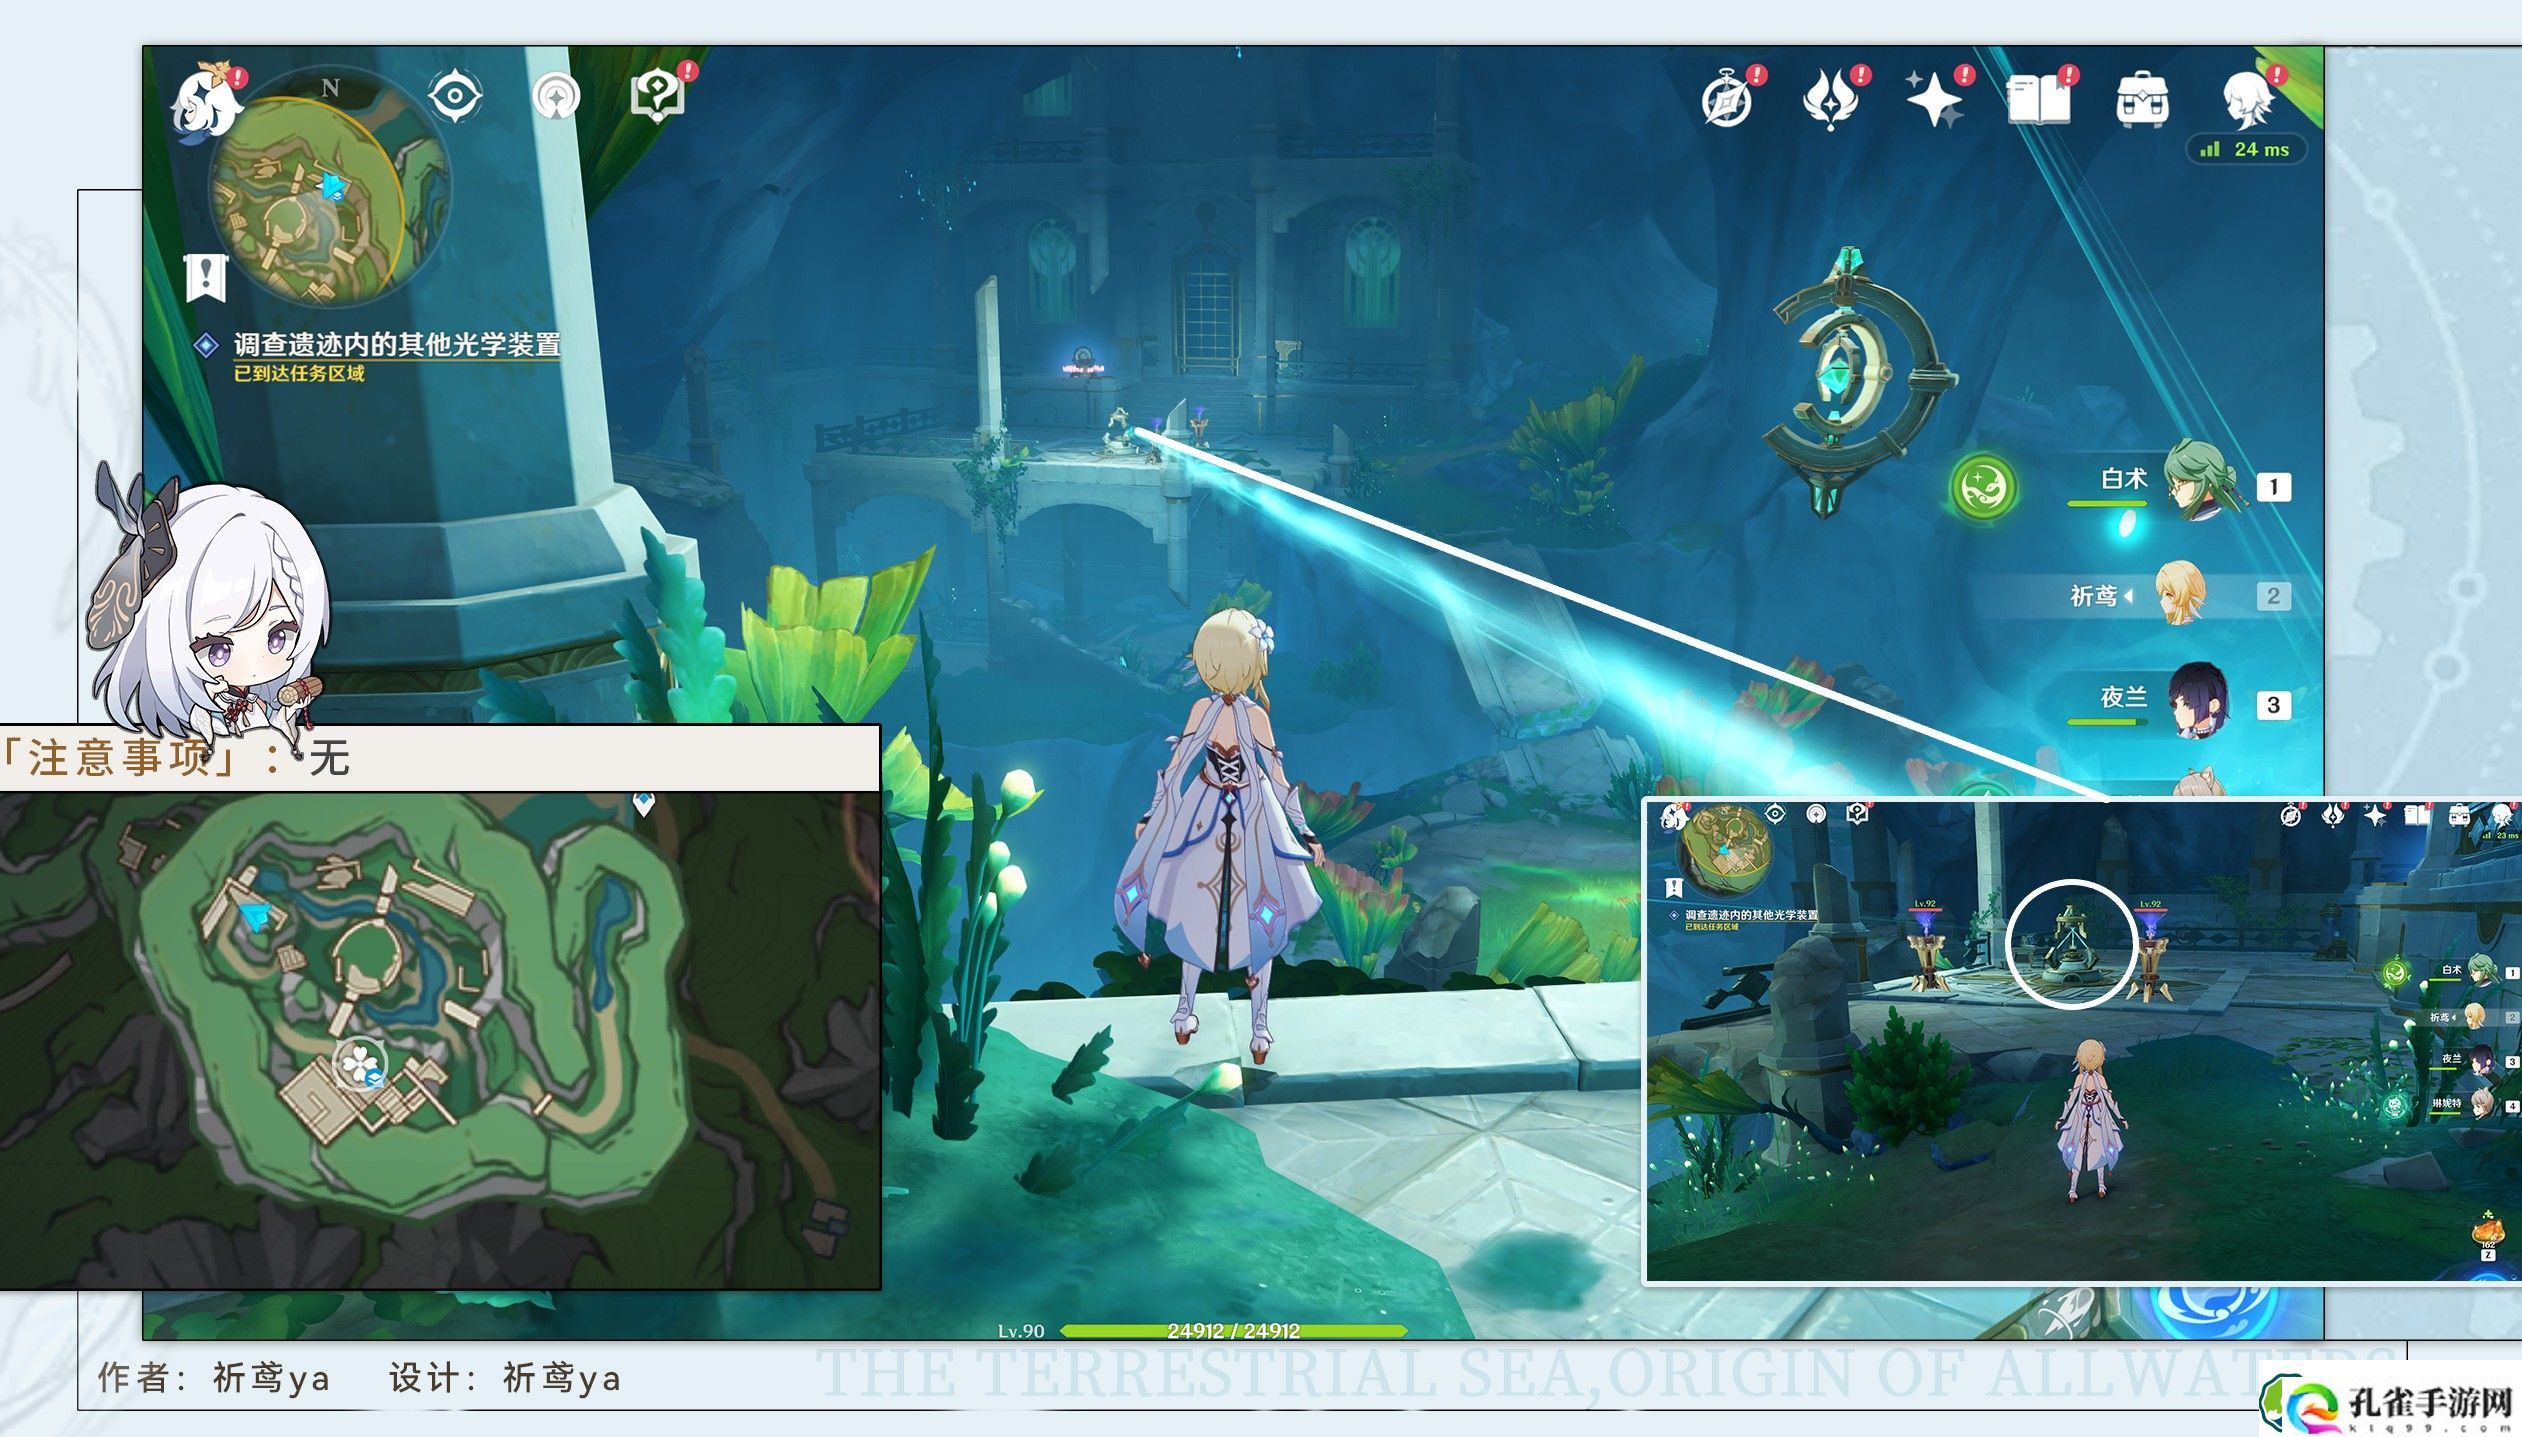
Task: Open the four-point star Wish icon in main view
Action: pos(1935,100)
